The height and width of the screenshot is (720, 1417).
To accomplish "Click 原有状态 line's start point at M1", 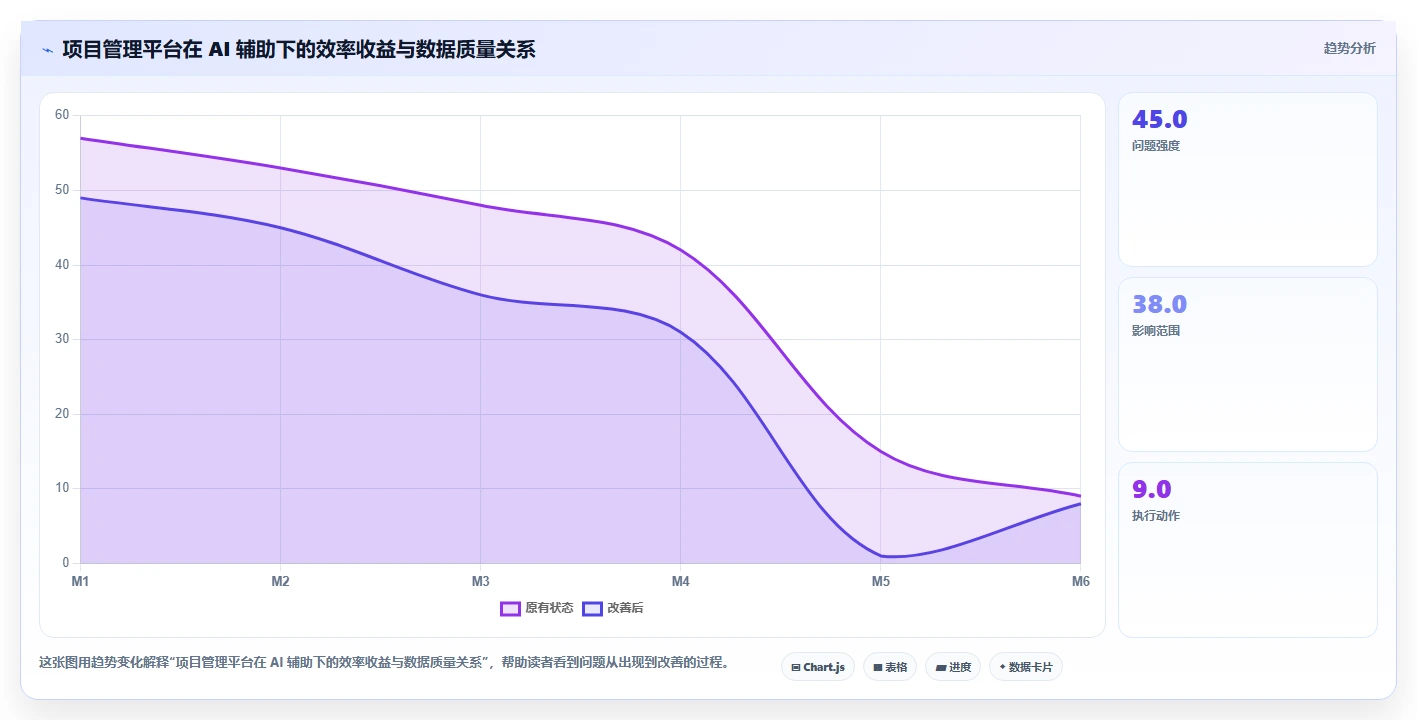I will pos(81,138).
